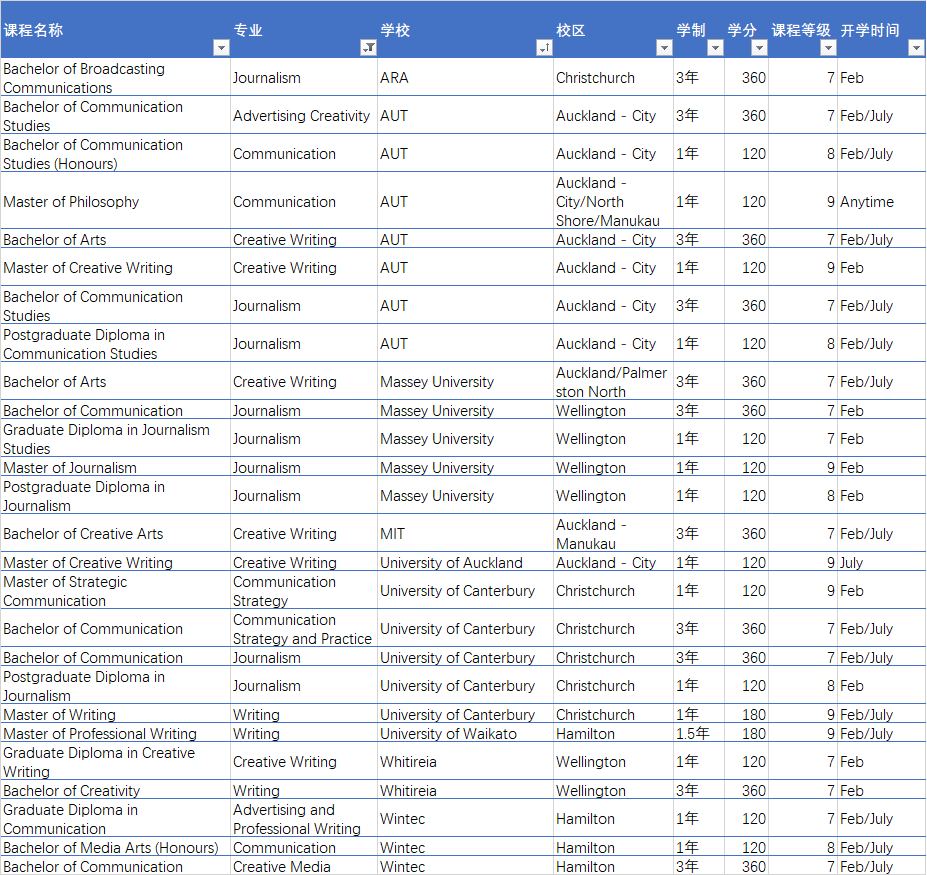Image resolution: width=927 pixels, height=875 pixels.
Task: Select Bachelor of Media Arts (Honours) cell
Action: click(x=115, y=847)
